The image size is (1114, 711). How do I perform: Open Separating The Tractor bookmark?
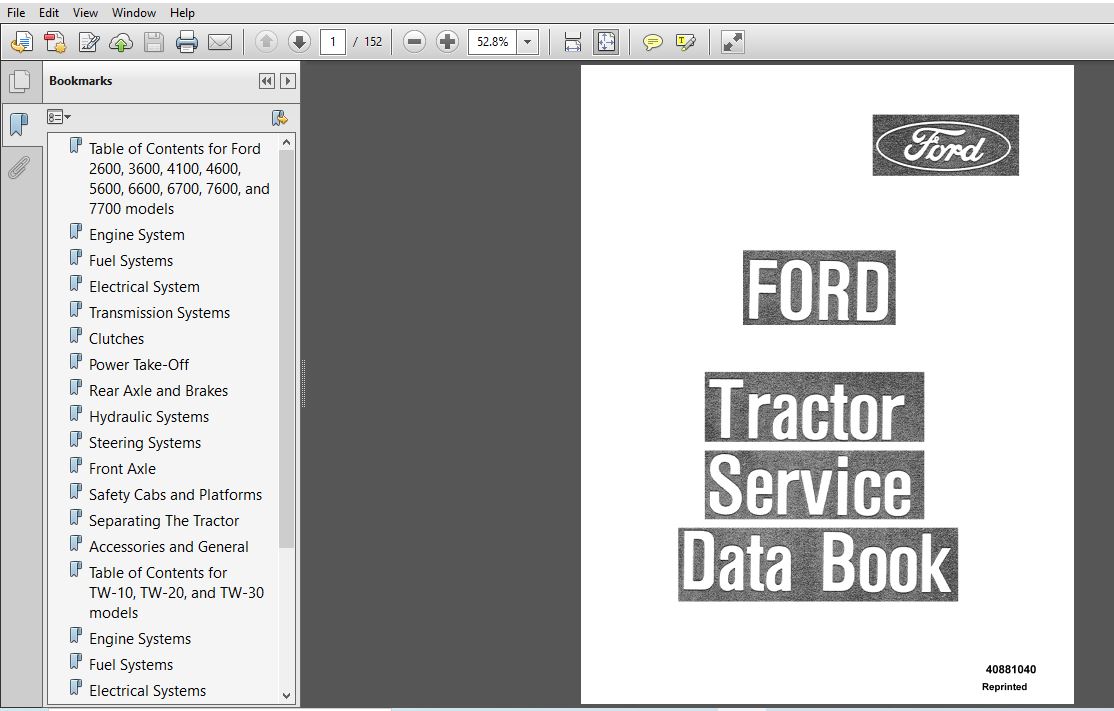(x=164, y=521)
